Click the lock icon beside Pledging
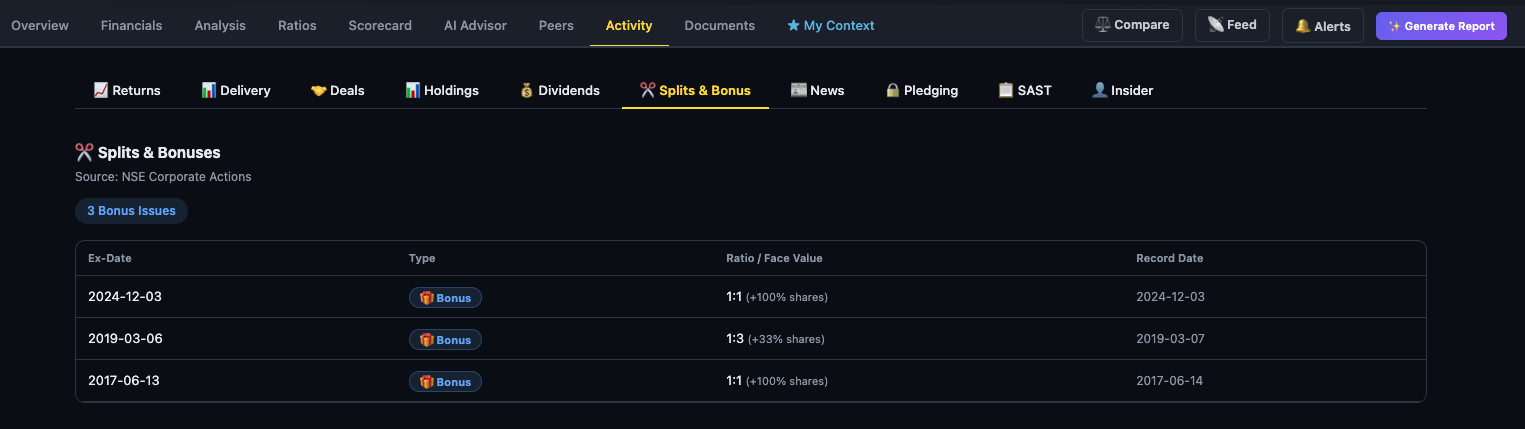Image resolution: width=1525 pixels, height=429 pixels. pyautogui.click(x=893, y=90)
